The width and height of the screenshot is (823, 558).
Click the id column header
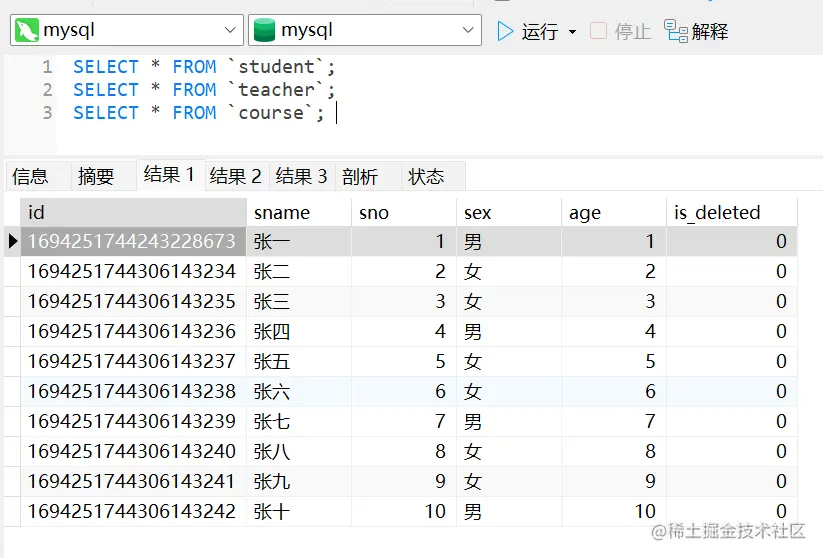click(x=133, y=213)
